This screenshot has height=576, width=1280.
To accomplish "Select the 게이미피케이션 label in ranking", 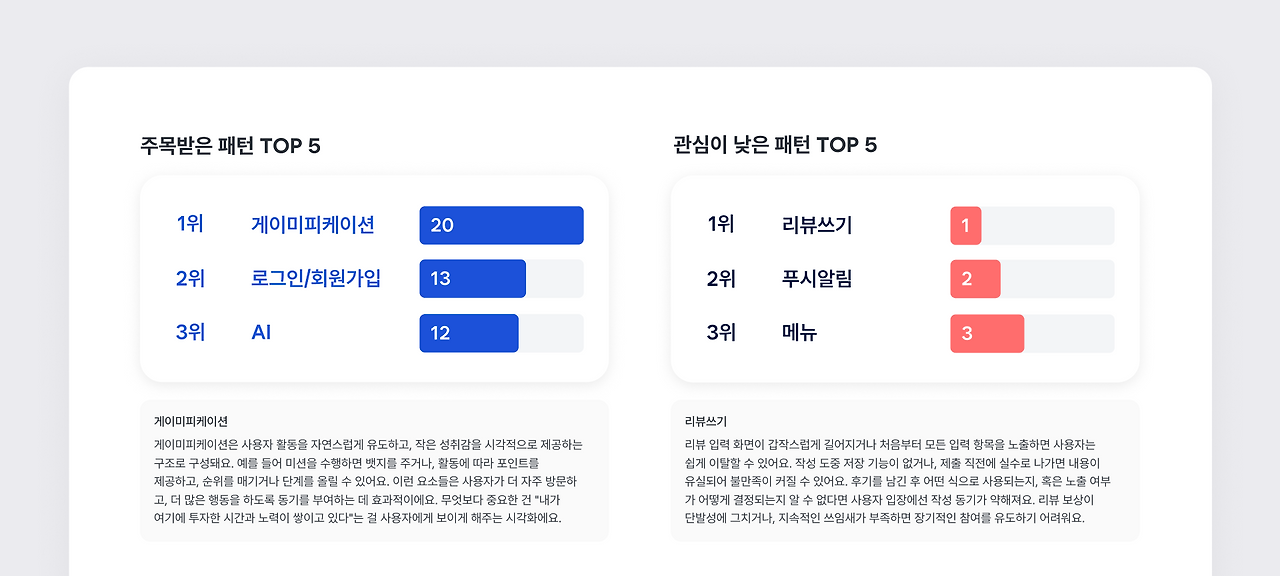I will [313, 225].
